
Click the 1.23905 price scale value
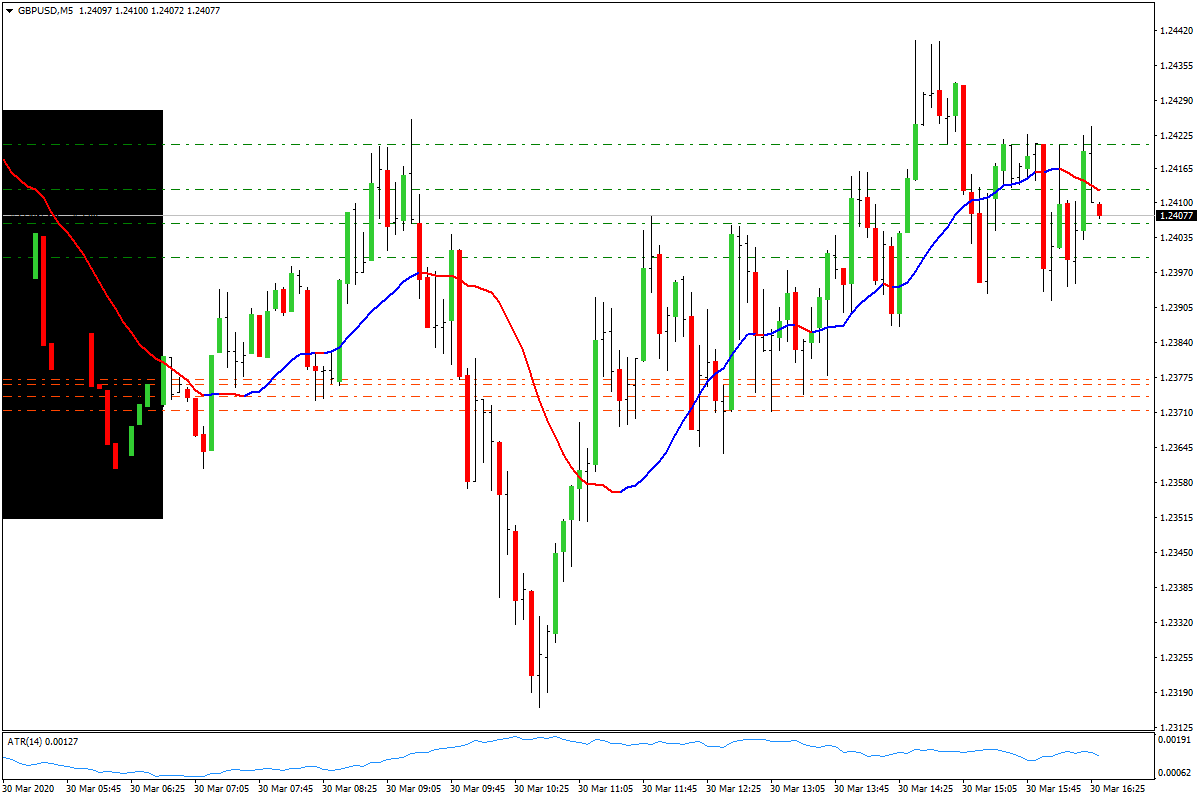[x=1178, y=309]
